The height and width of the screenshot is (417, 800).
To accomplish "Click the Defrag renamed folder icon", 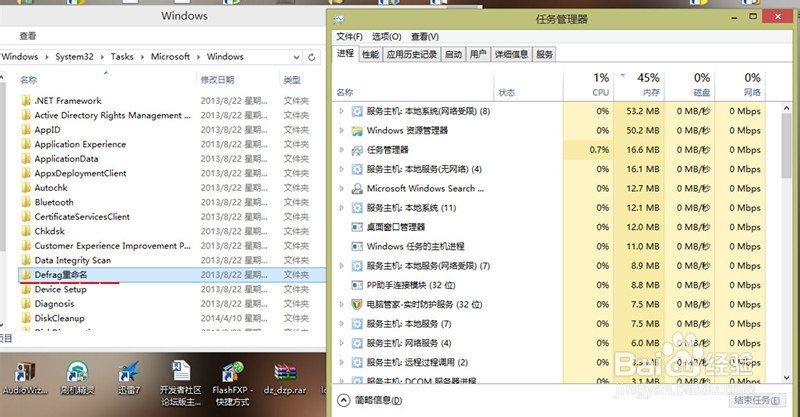I will point(26,275).
